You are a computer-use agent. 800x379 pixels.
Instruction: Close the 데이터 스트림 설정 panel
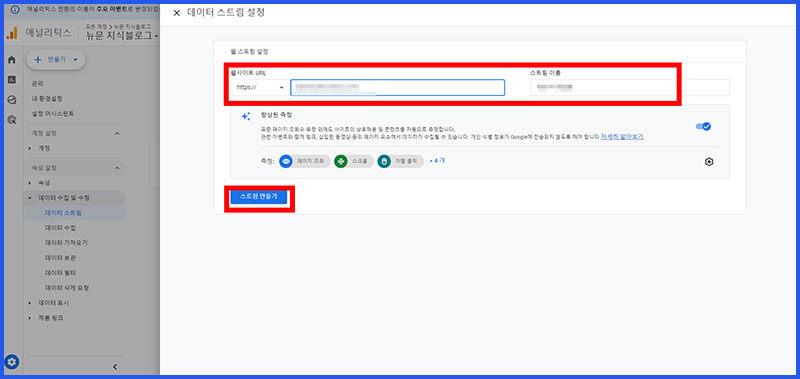[x=177, y=13]
